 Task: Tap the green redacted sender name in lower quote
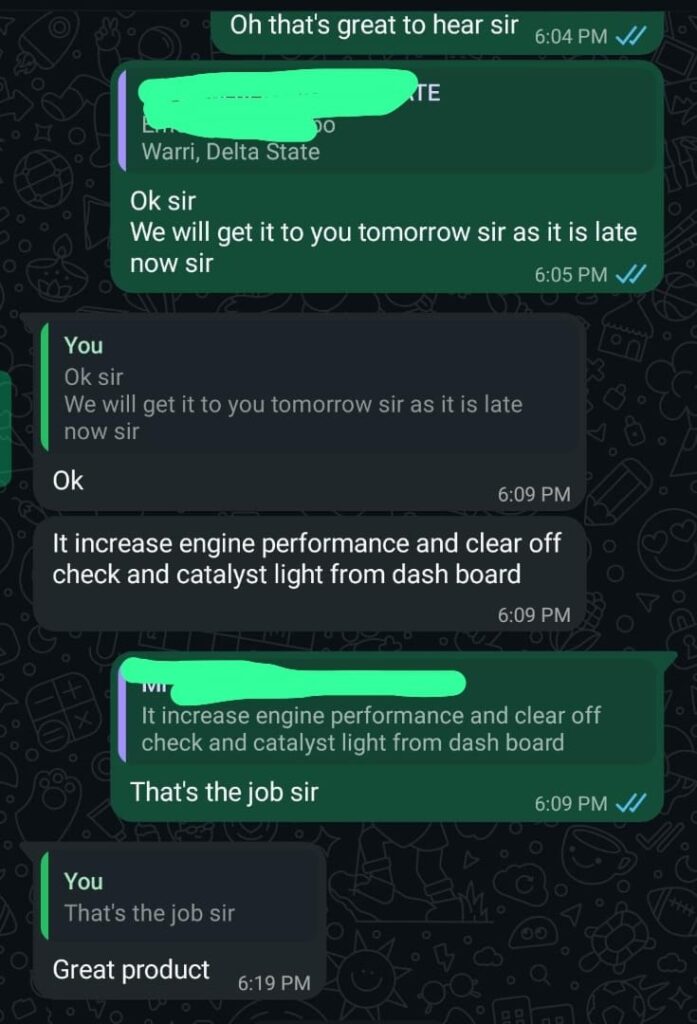click(x=294, y=679)
